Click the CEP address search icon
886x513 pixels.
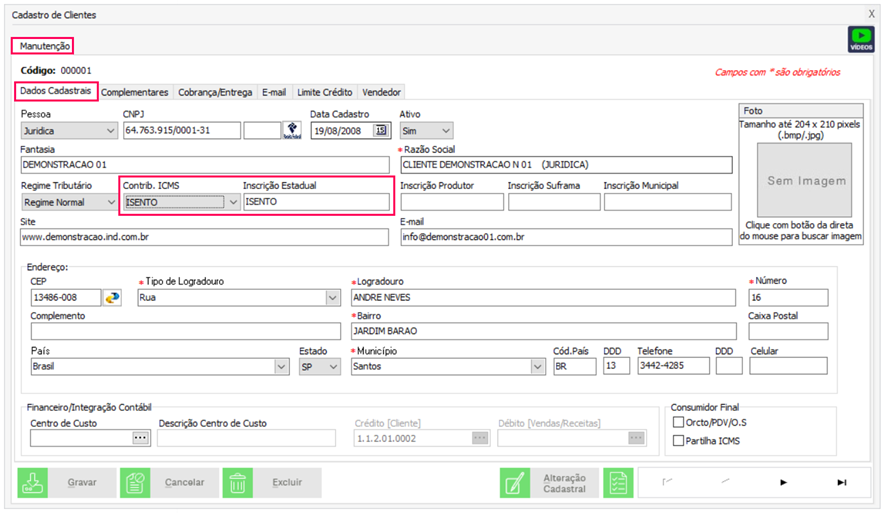112,298
